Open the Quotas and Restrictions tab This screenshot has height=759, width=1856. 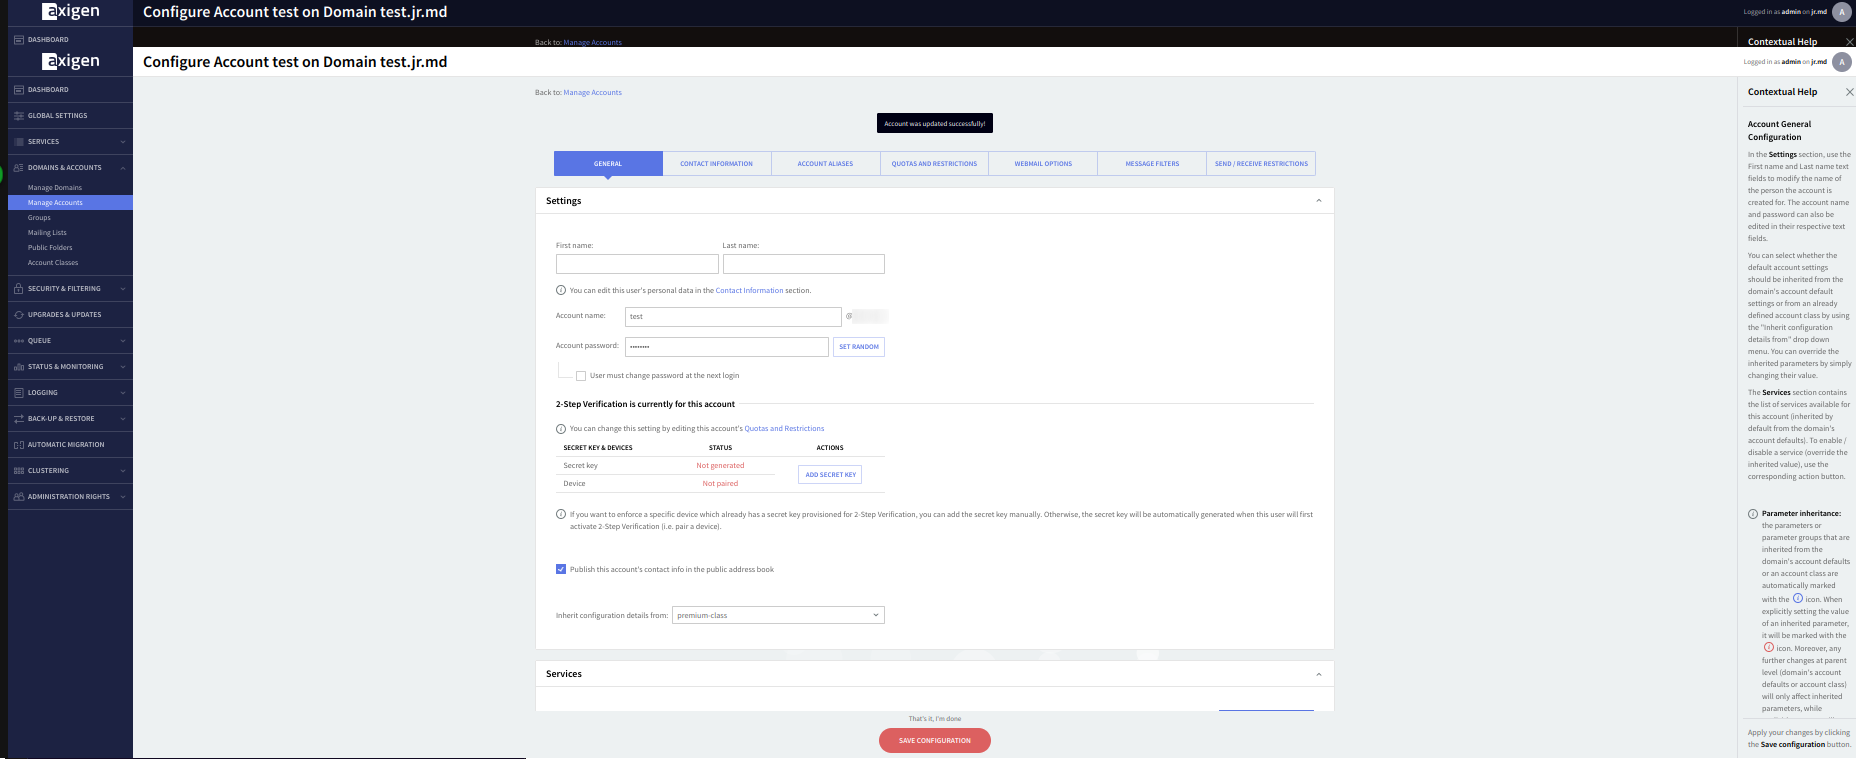934,164
